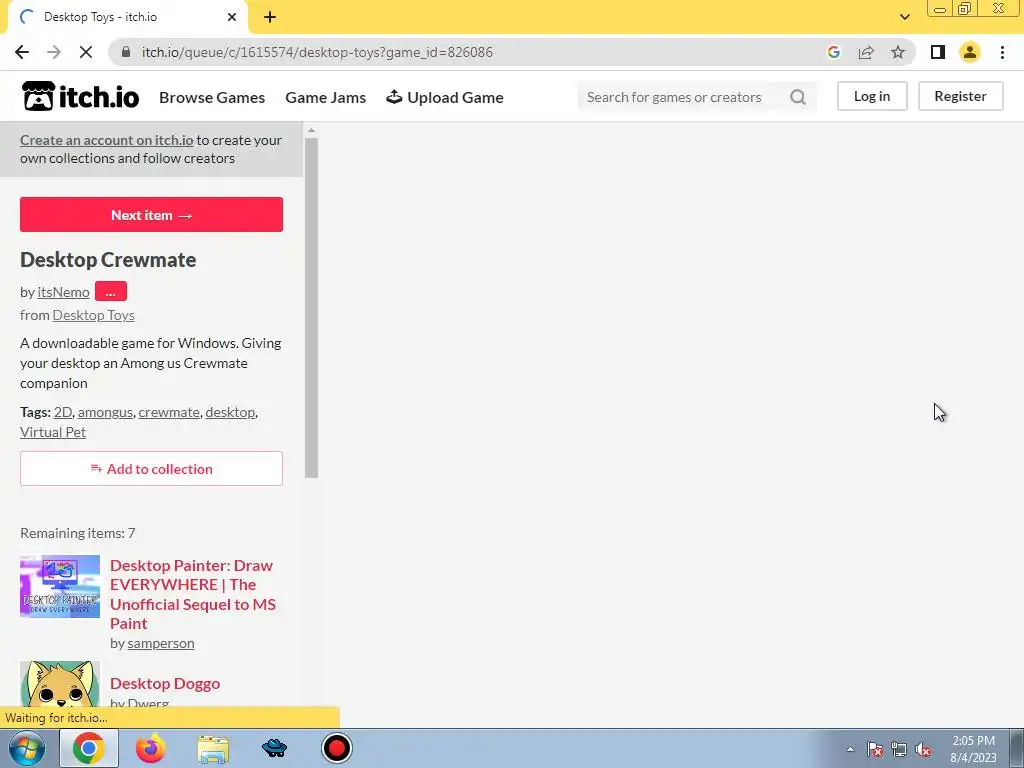This screenshot has height=768, width=1024.
Task: Bookmark this page with star icon
Action: pos(898,52)
